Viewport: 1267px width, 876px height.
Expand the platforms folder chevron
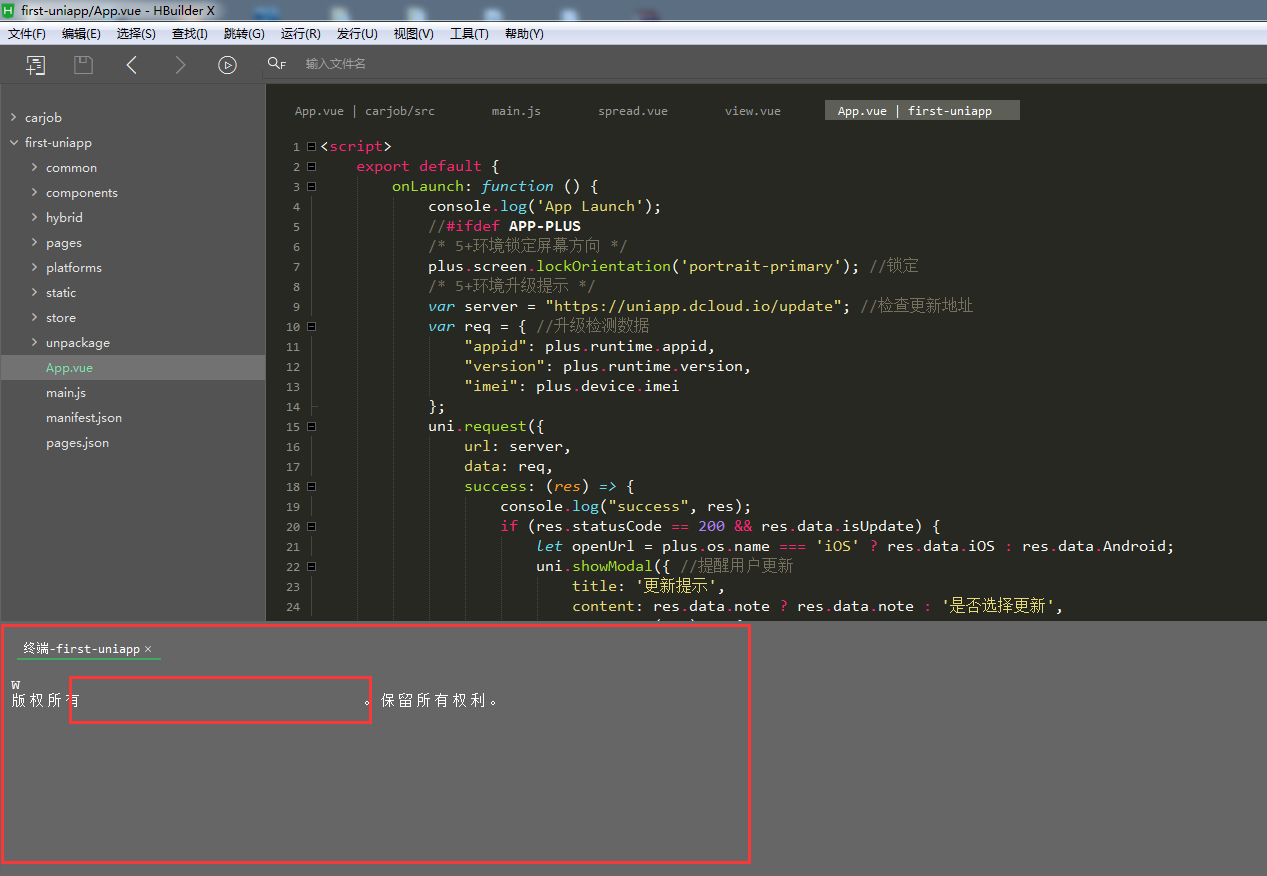[34, 268]
